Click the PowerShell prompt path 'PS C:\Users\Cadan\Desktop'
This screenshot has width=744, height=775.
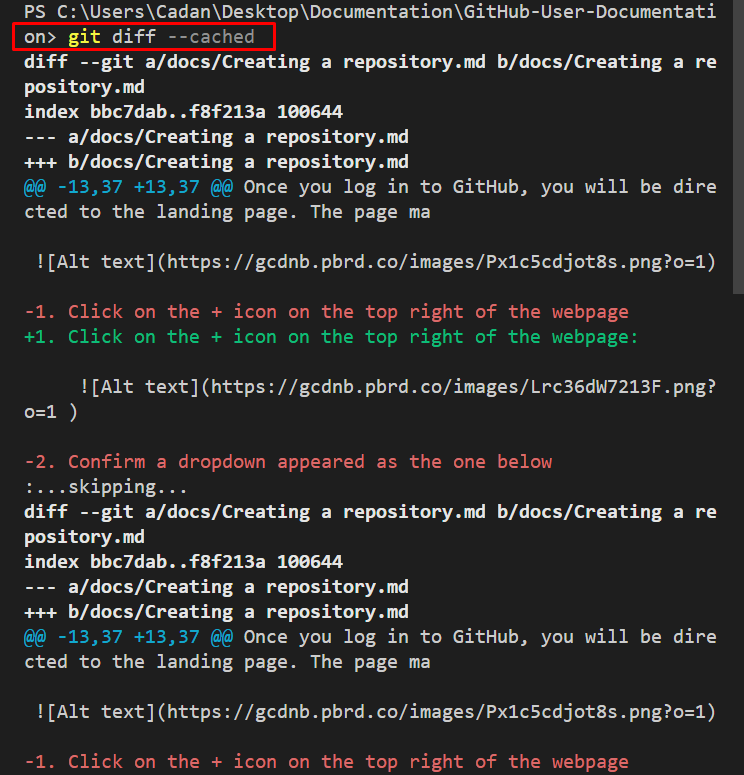tap(161, 12)
